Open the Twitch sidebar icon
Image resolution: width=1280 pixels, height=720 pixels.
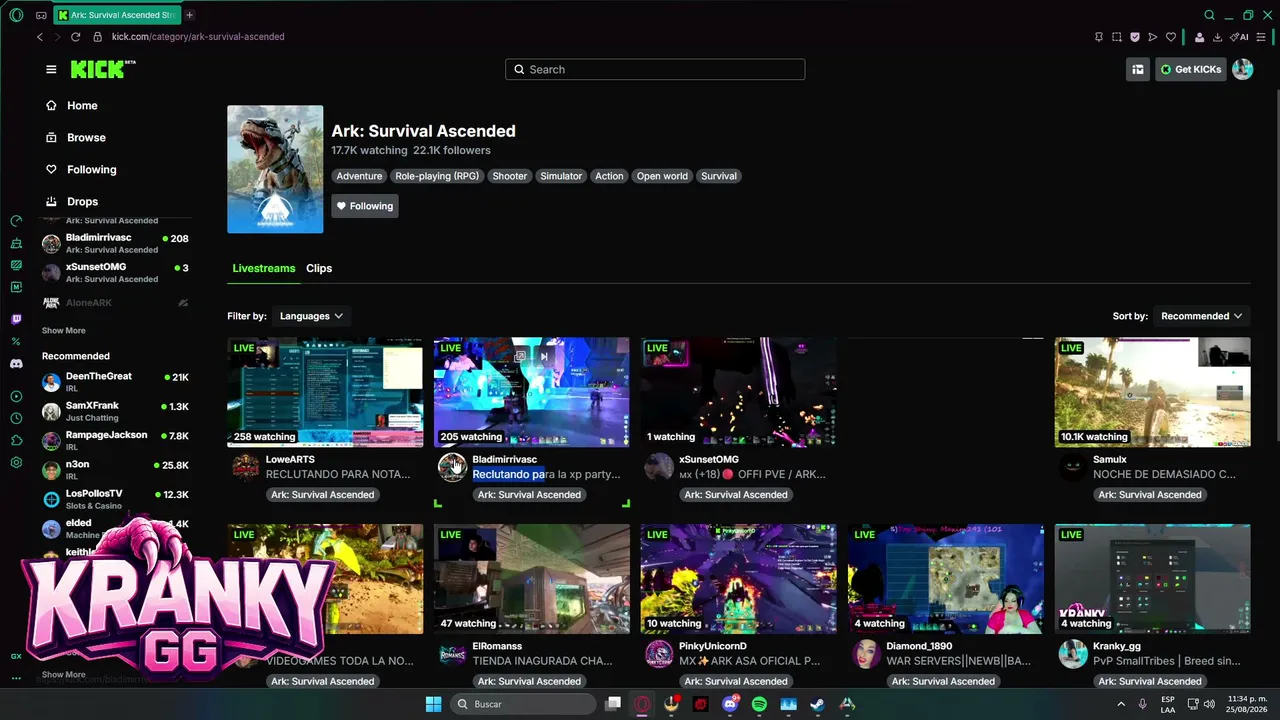coord(16,320)
